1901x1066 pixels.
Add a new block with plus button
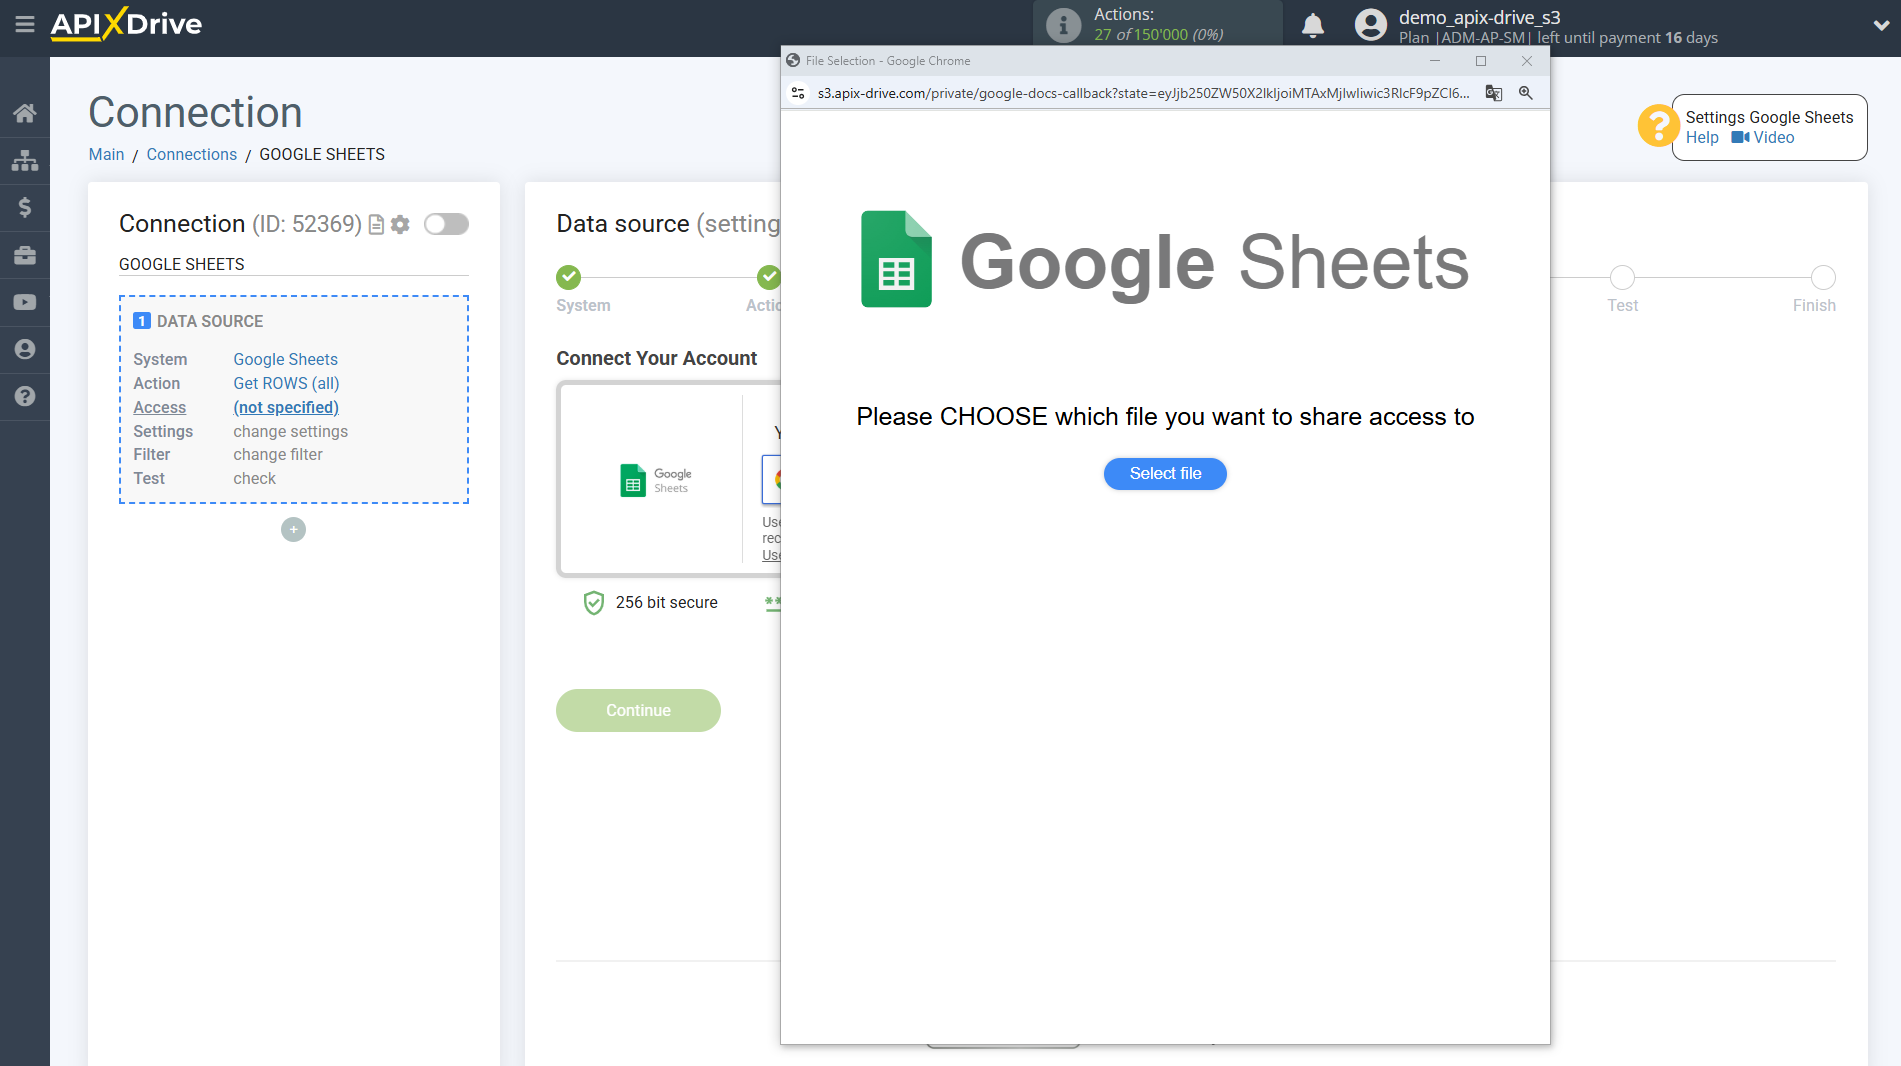click(x=293, y=530)
